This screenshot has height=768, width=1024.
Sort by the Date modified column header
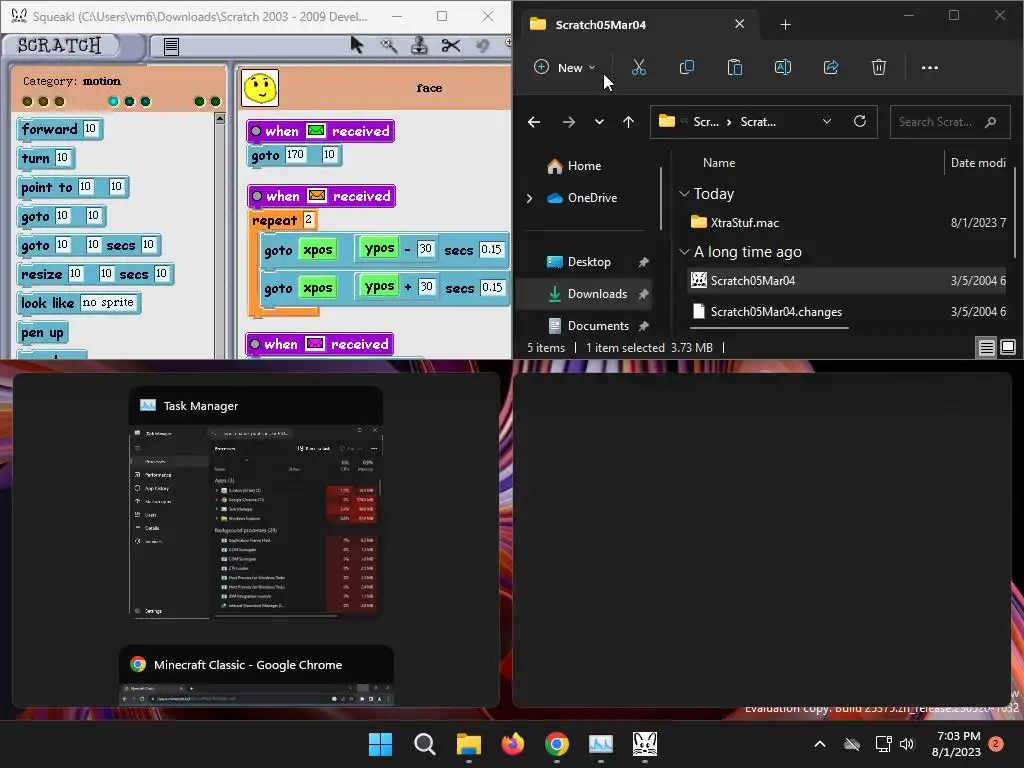978,163
